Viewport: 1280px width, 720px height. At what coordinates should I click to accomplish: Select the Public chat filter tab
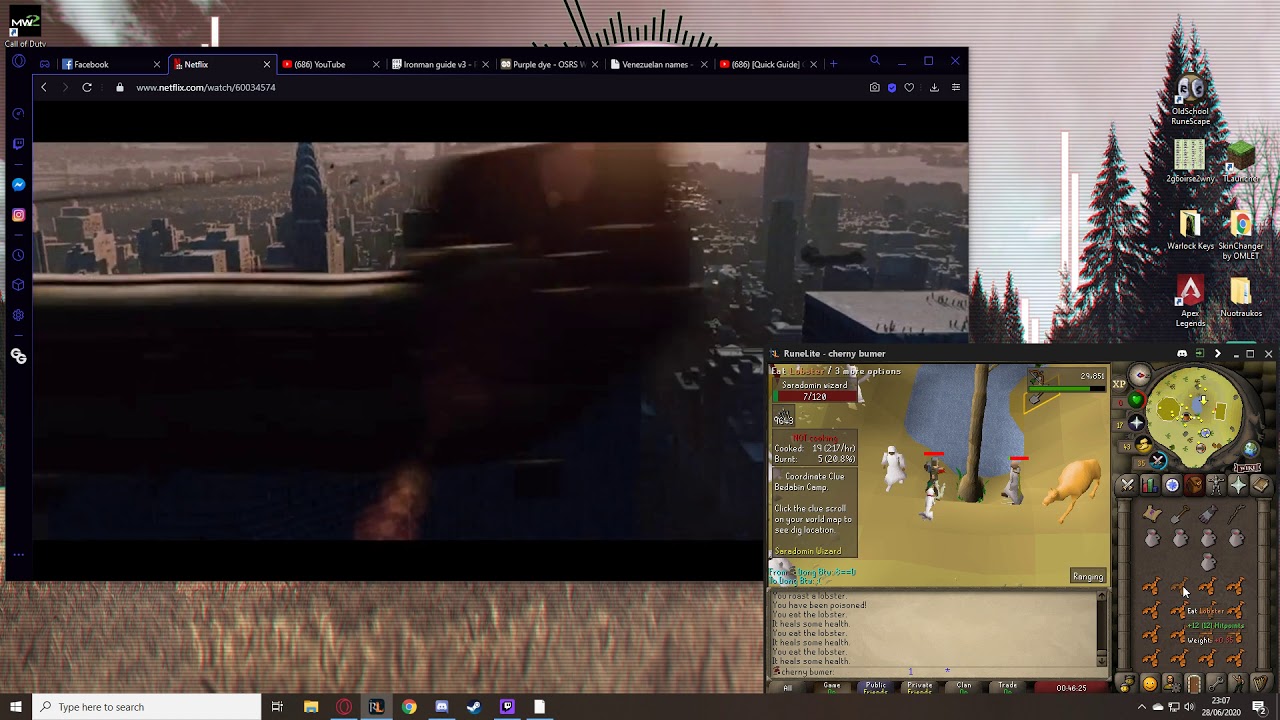pyautogui.click(x=876, y=687)
